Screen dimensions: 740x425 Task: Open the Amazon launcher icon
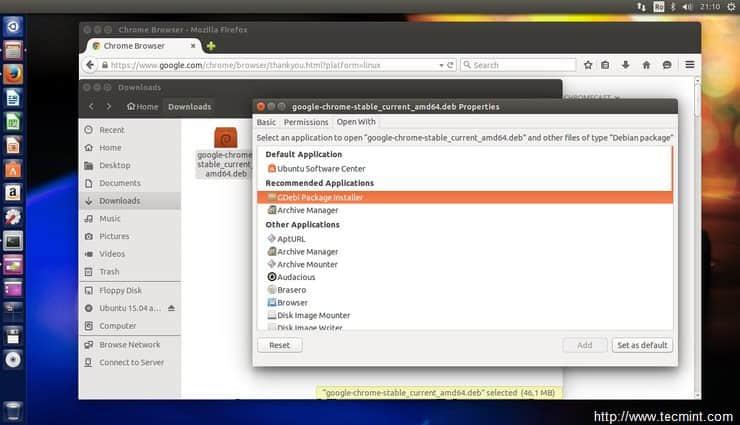click(x=13, y=192)
